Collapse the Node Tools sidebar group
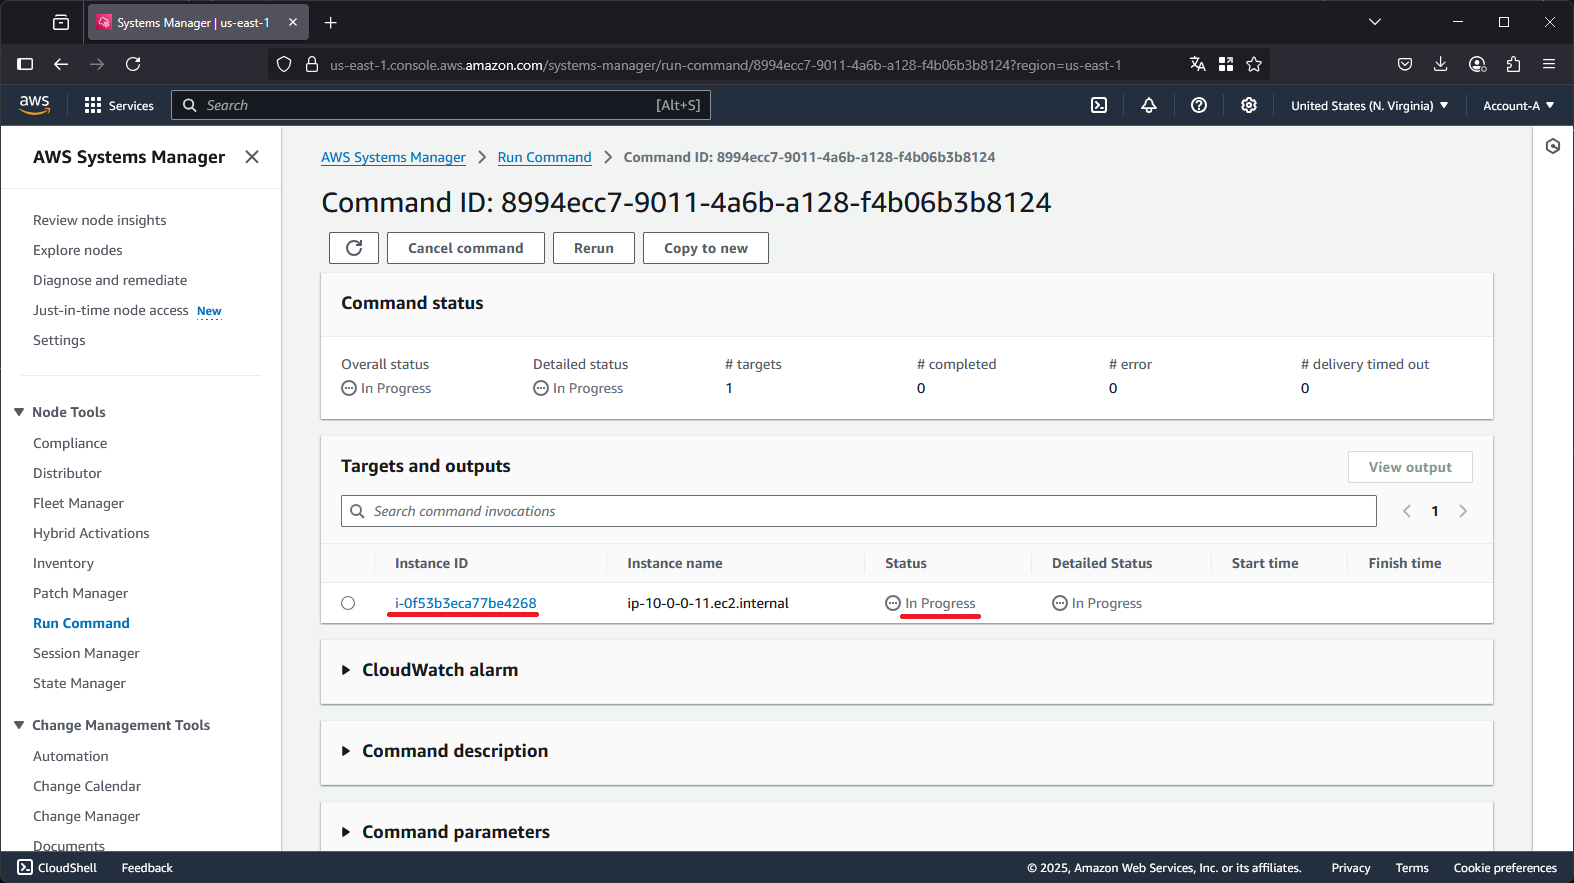This screenshot has height=883, width=1574. 19,412
